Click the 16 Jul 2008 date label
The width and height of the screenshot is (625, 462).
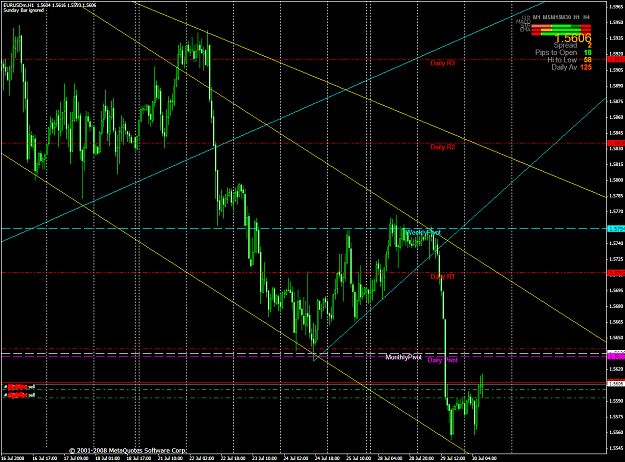[x=14, y=458]
